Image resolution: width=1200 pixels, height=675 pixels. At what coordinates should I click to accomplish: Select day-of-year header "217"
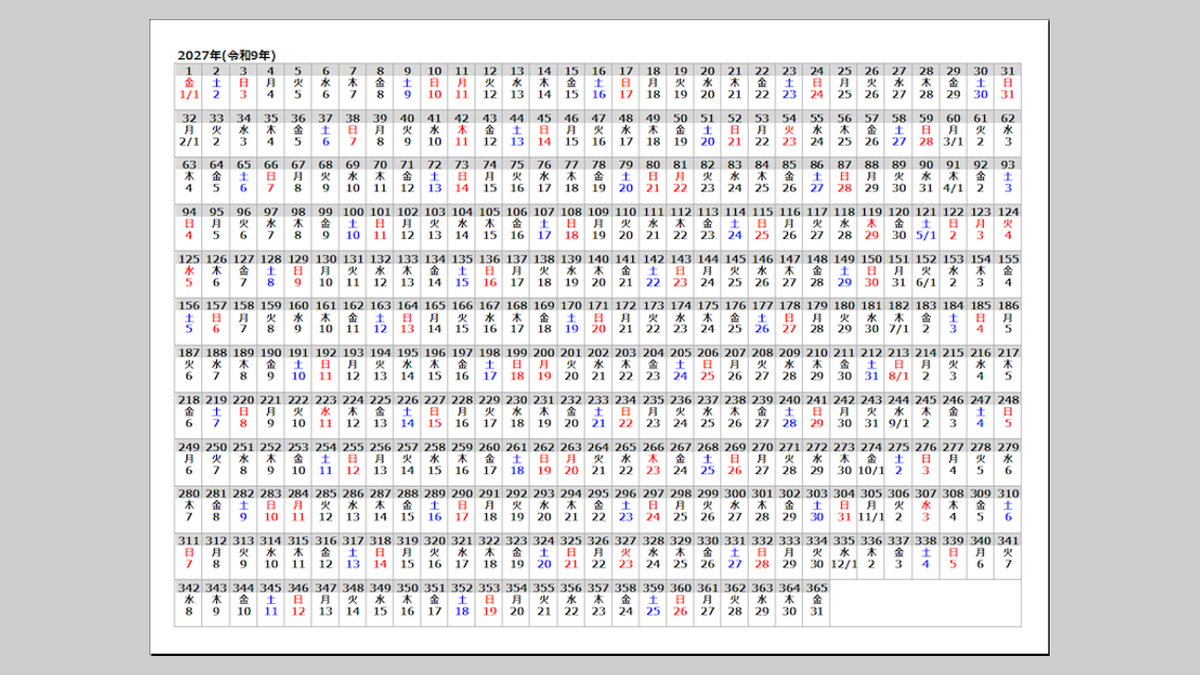click(x=1008, y=353)
